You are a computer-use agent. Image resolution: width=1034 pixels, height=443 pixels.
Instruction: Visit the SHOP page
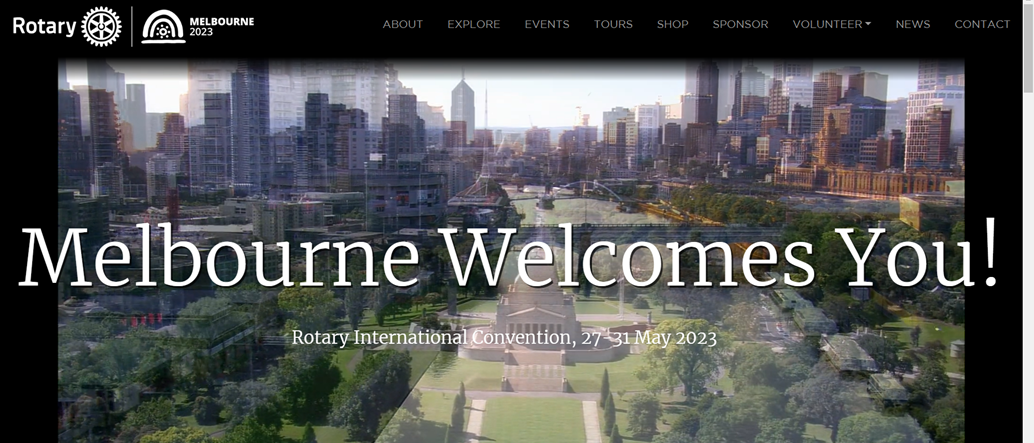672,24
